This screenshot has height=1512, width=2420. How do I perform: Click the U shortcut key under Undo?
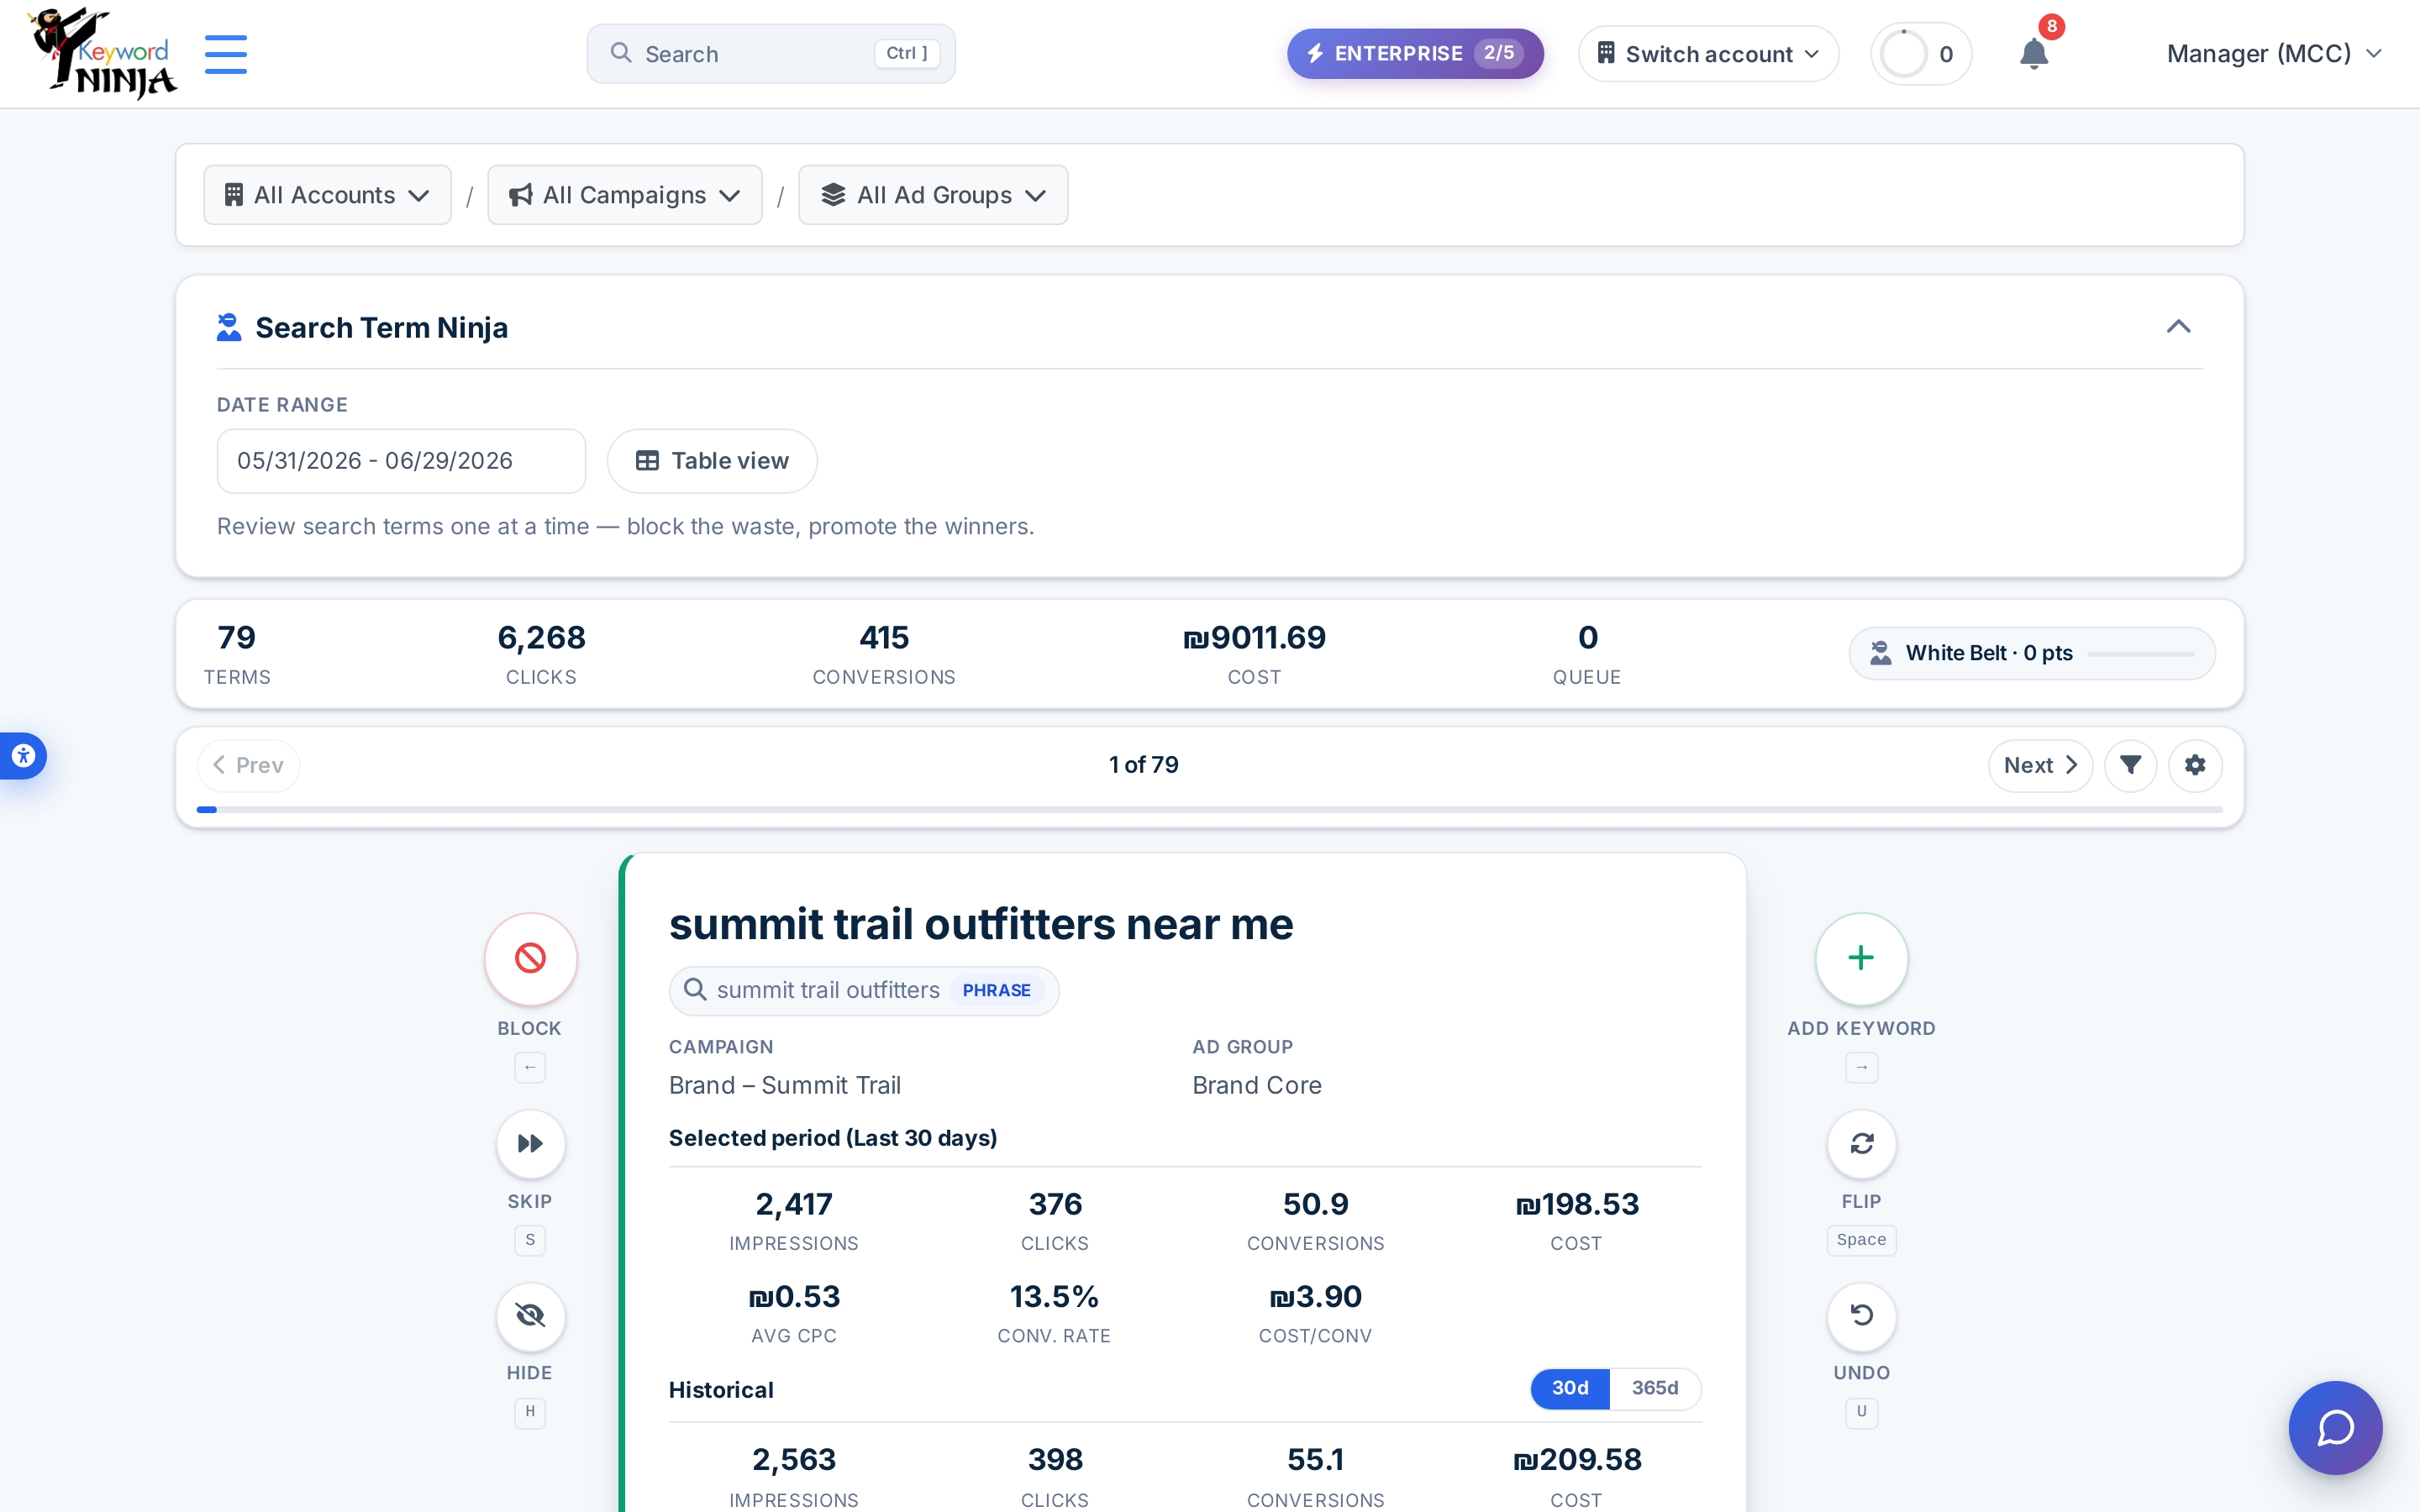coord(1861,1412)
